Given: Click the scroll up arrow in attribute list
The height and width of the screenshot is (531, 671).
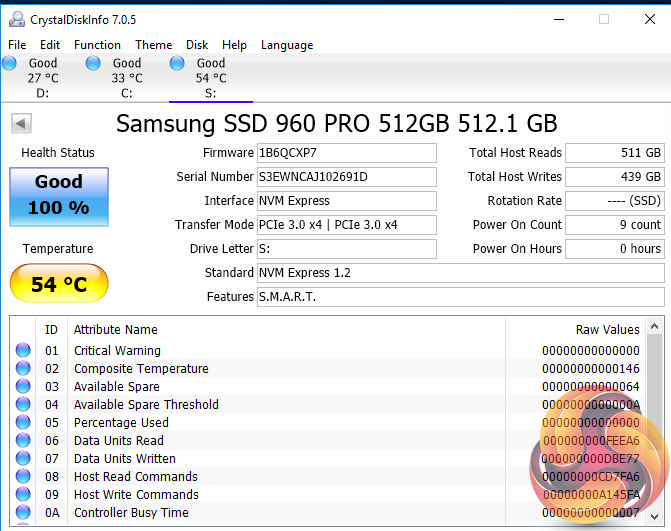Looking at the screenshot, I should [654, 327].
